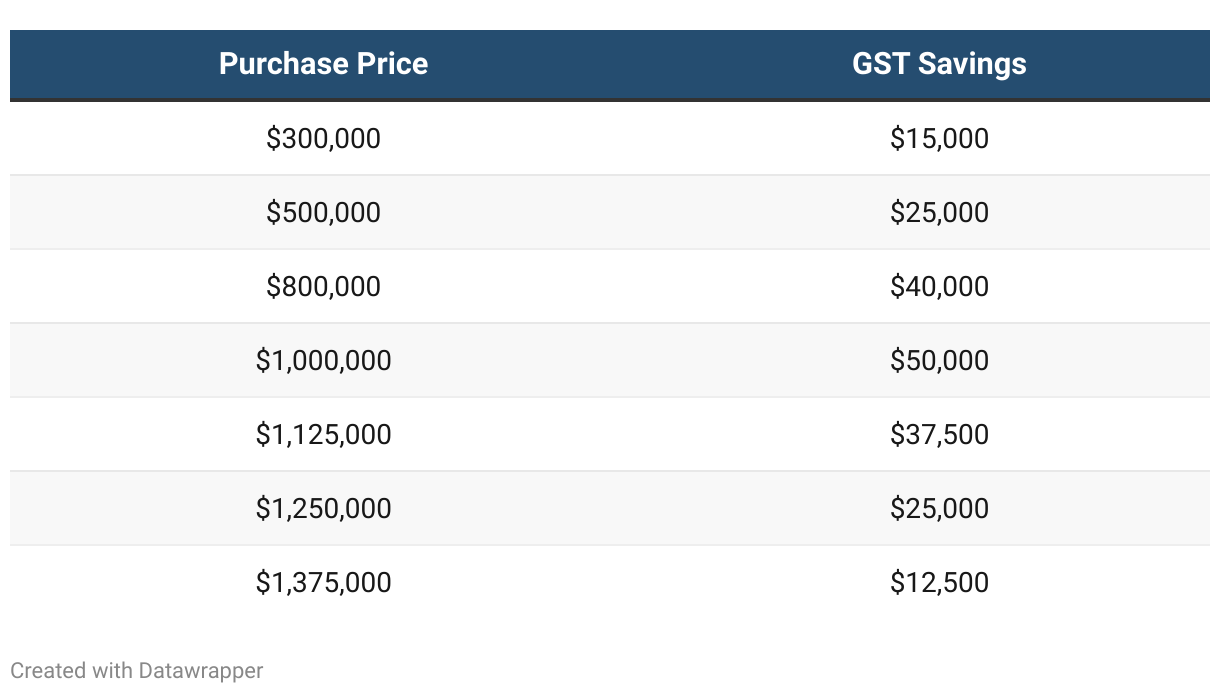Select the $300,000 purchase price cell
Viewport: 1220px width, 694px height.
point(323,138)
